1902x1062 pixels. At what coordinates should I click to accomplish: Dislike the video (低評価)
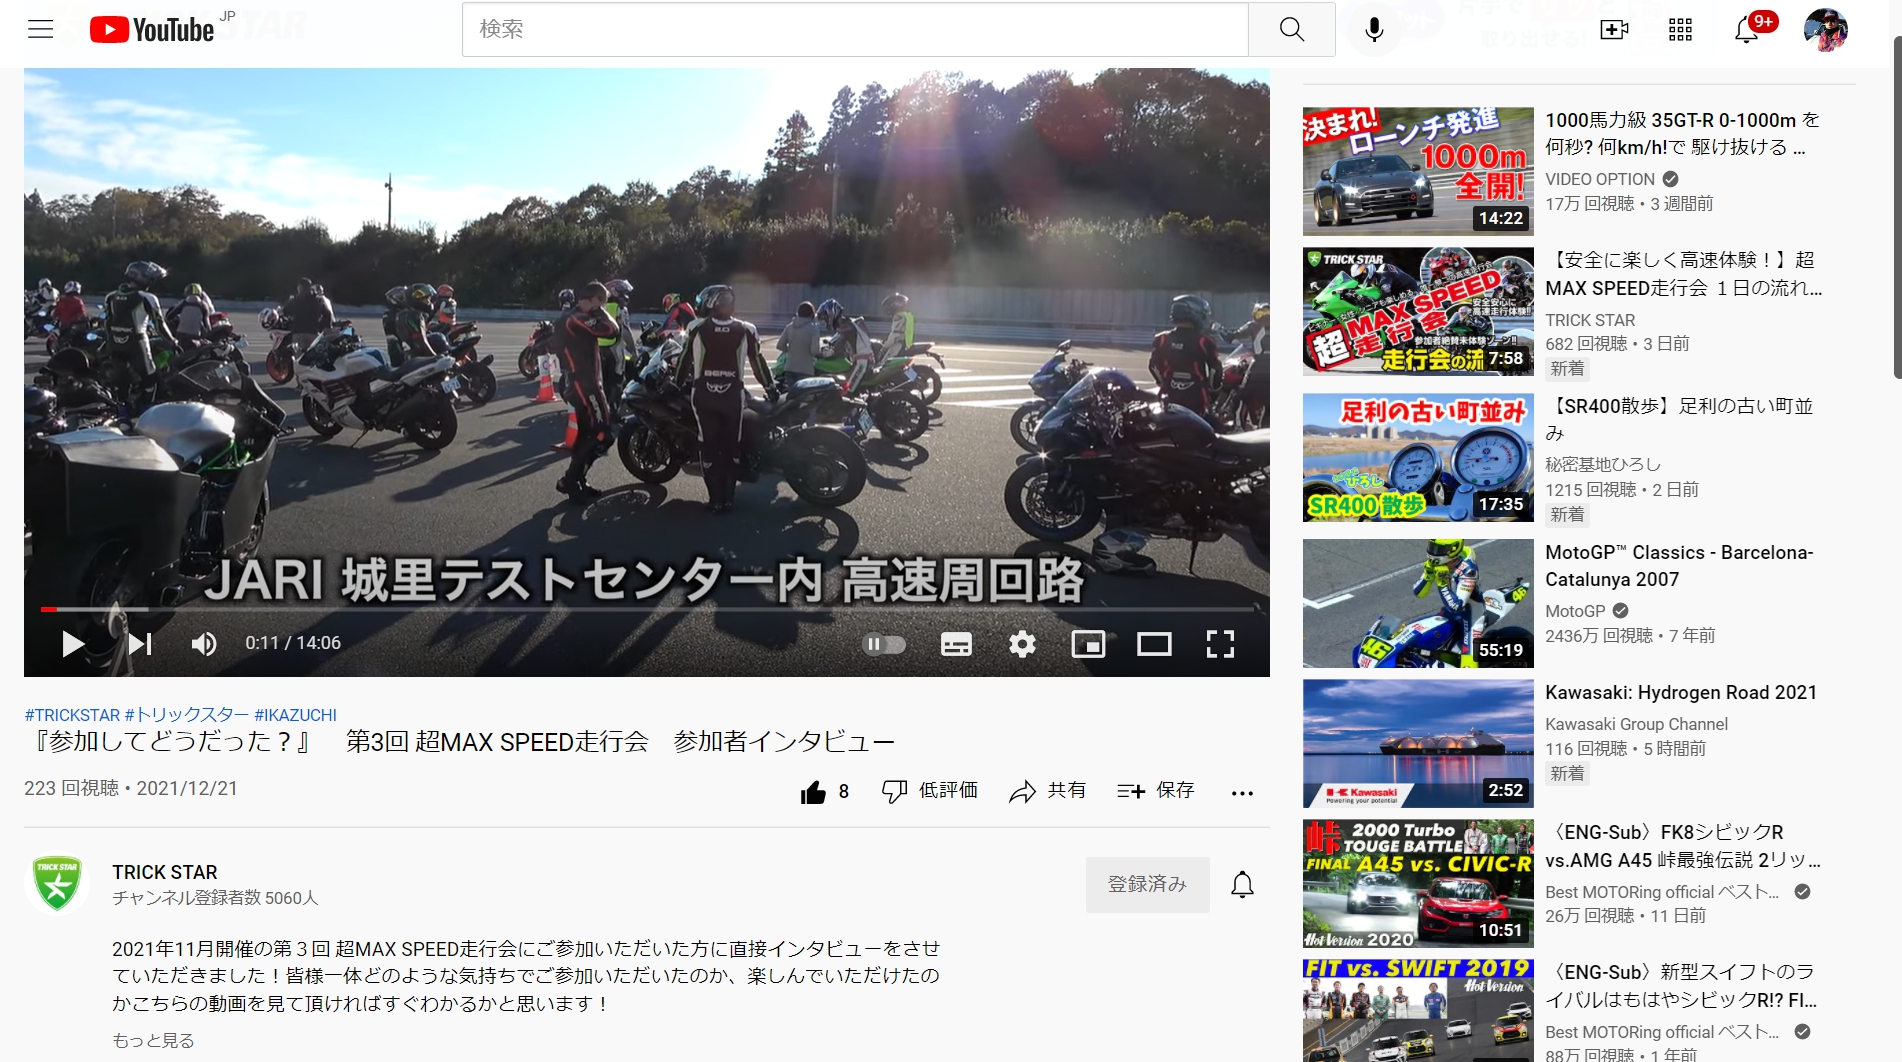(x=930, y=791)
